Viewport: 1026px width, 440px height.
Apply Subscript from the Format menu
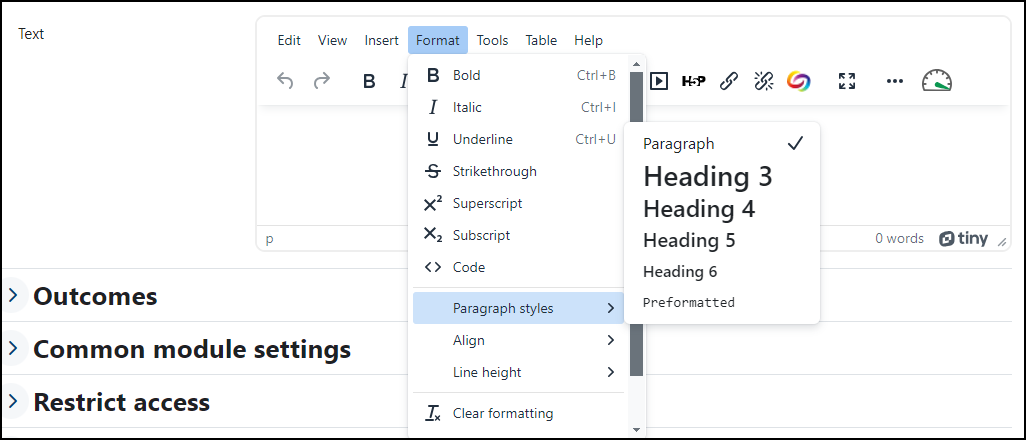520,236
